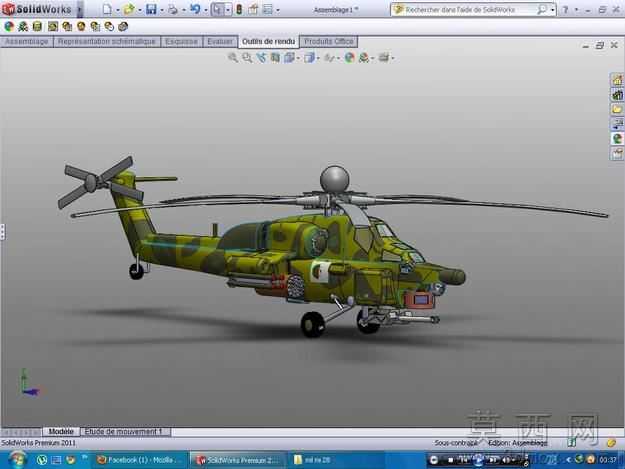Click the View Settings icon in heads-up toolbar
Screen dimensions: 625x469
pyautogui.click(x=383, y=58)
